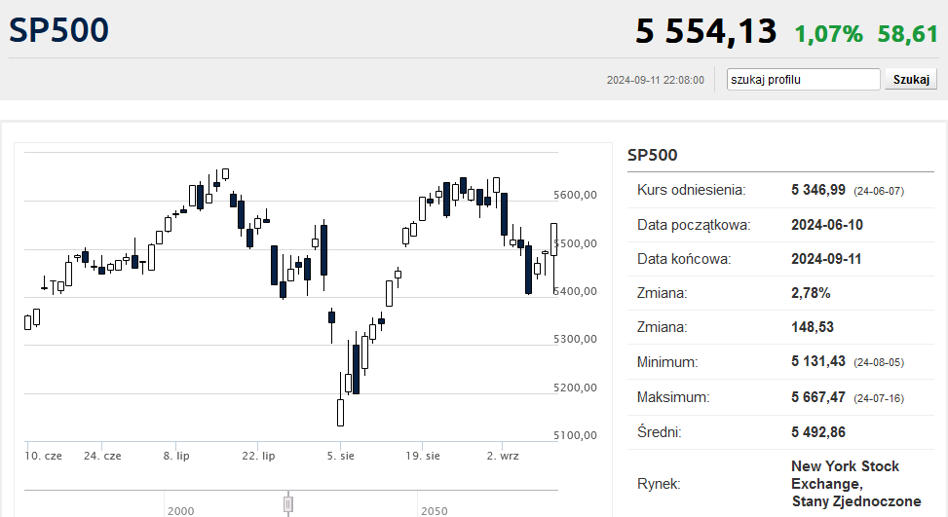Click the last white candle on chart's right edge

click(x=554, y=240)
